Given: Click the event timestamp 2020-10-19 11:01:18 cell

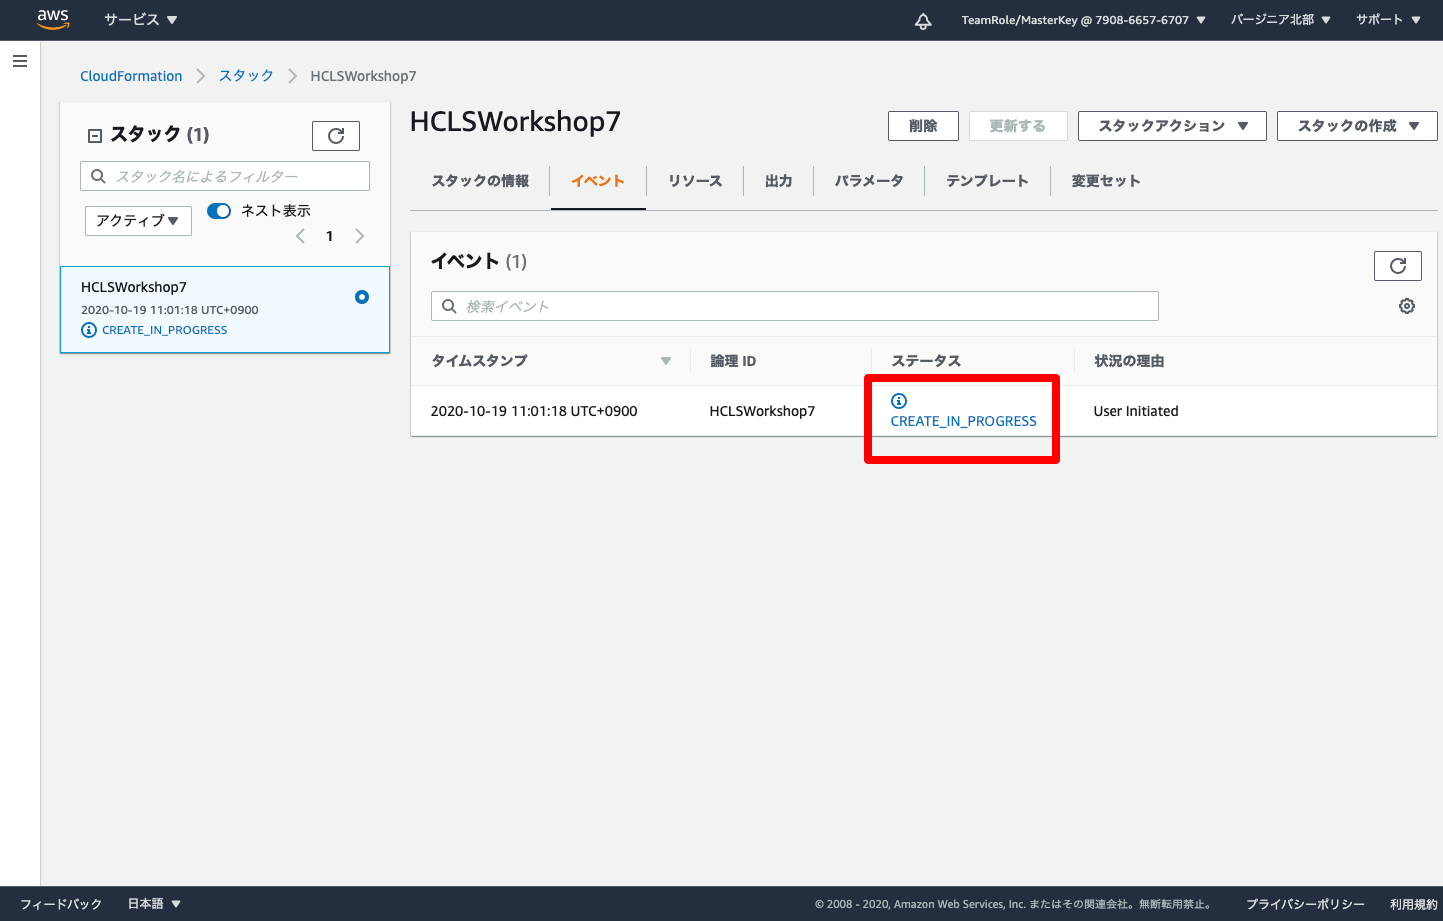Looking at the screenshot, I should tap(534, 411).
